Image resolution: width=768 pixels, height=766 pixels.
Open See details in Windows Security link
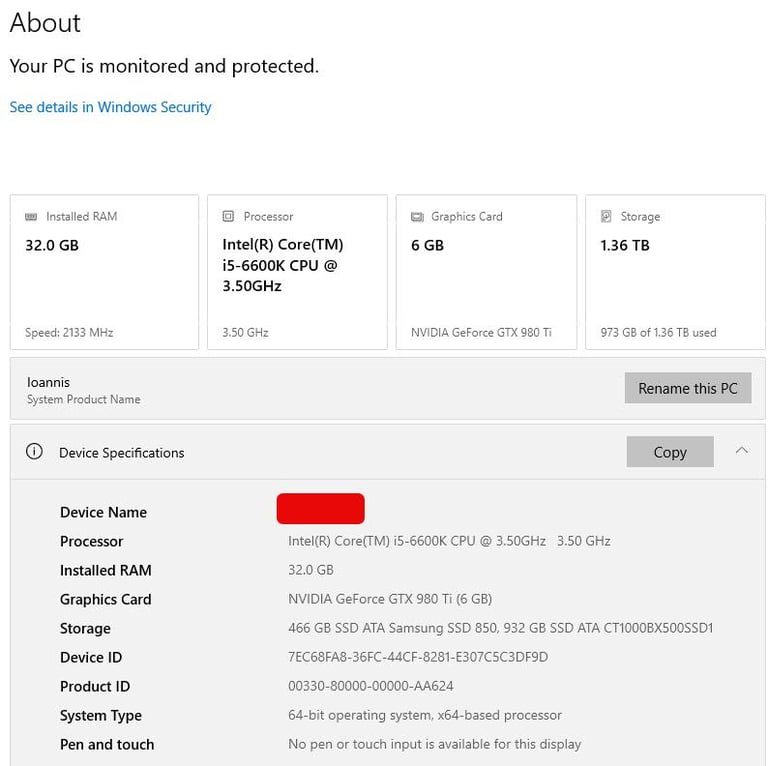click(110, 107)
